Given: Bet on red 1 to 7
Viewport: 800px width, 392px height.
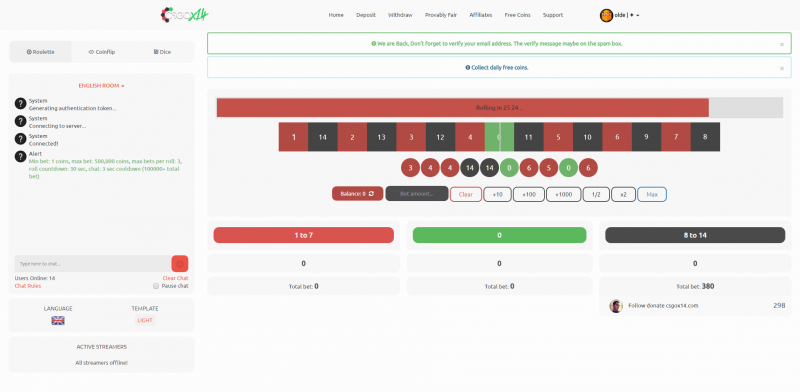Looking at the screenshot, I should click(x=304, y=235).
